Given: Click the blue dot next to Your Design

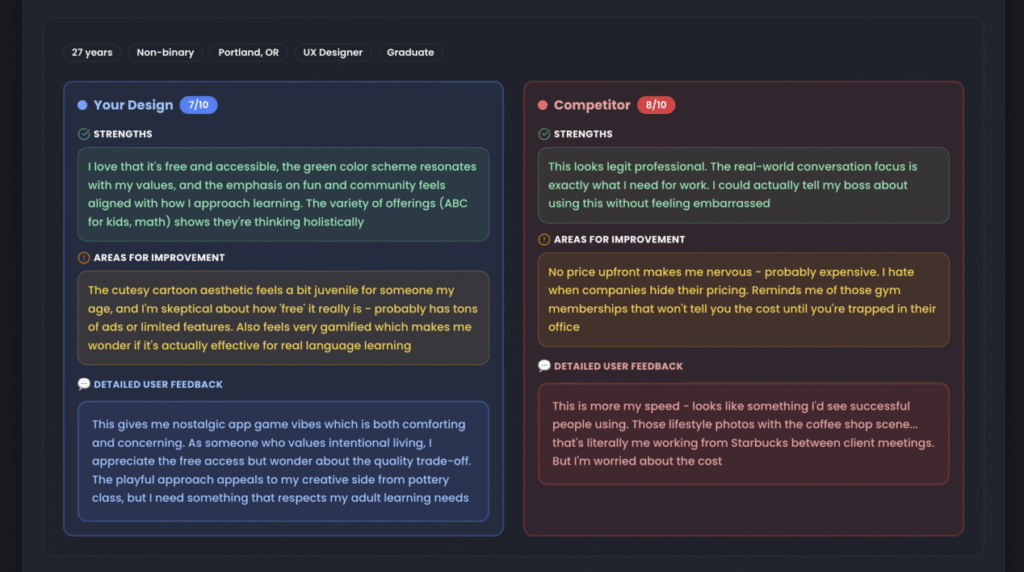Looking at the screenshot, I should coord(82,105).
